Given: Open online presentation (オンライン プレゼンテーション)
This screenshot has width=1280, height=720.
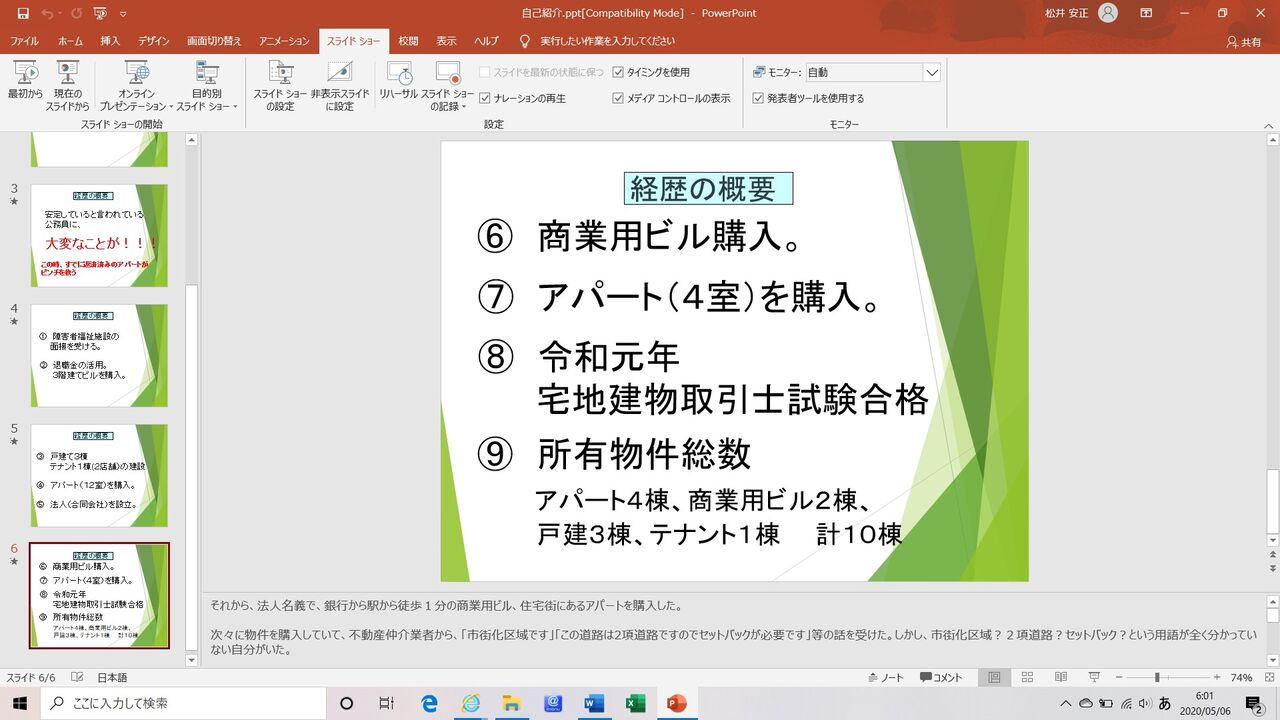Looking at the screenshot, I should coord(136,86).
